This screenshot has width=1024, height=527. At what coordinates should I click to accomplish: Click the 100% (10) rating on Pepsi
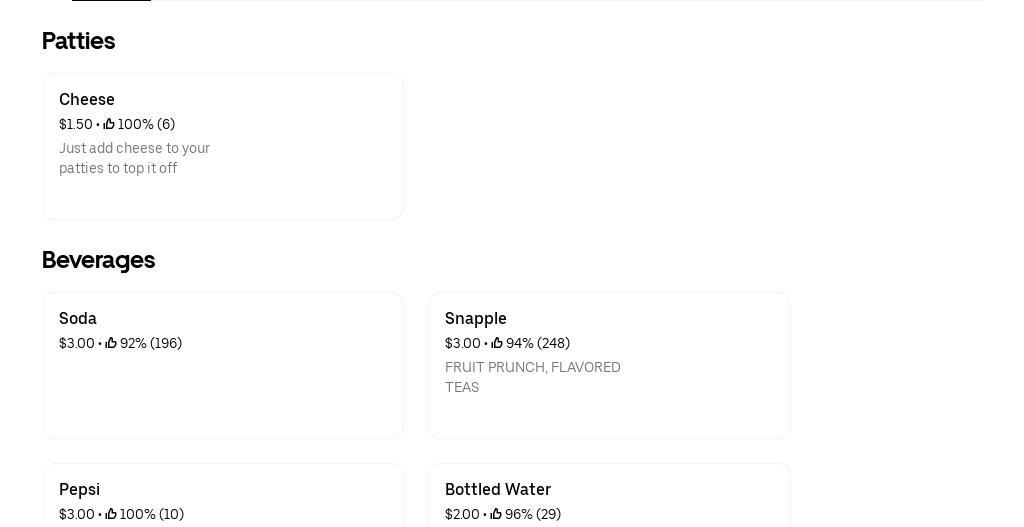pyautogui.click(x=152, y=515)
